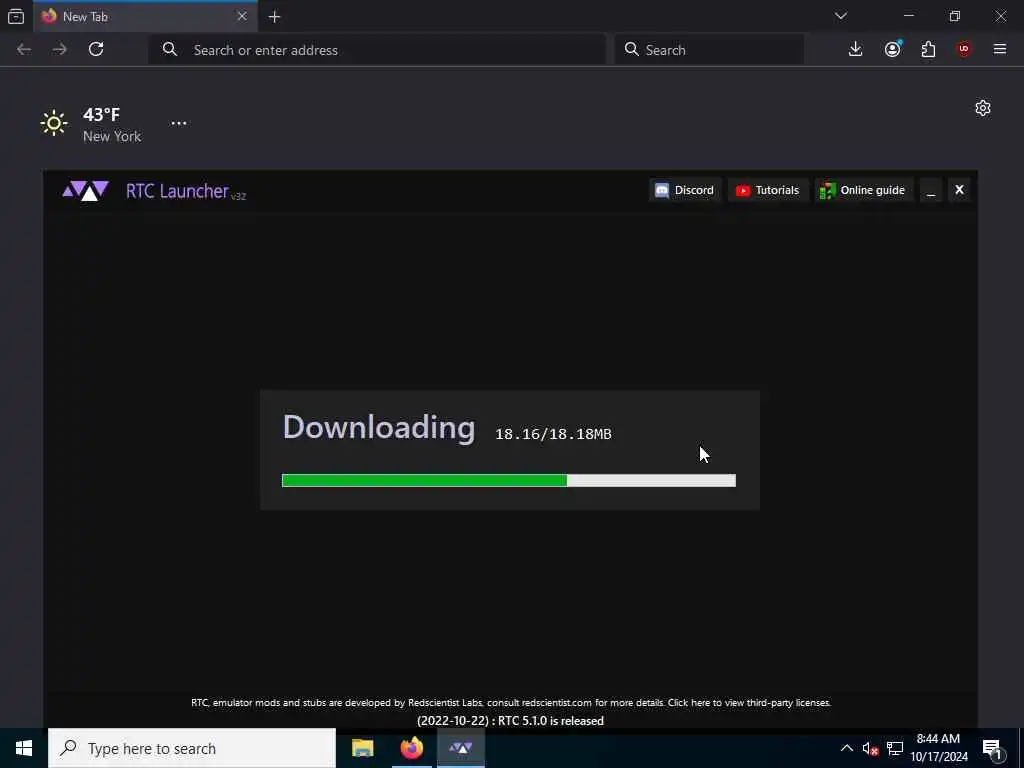
Task: Click the Windows taskbar search box
Action: pos(192,748)
